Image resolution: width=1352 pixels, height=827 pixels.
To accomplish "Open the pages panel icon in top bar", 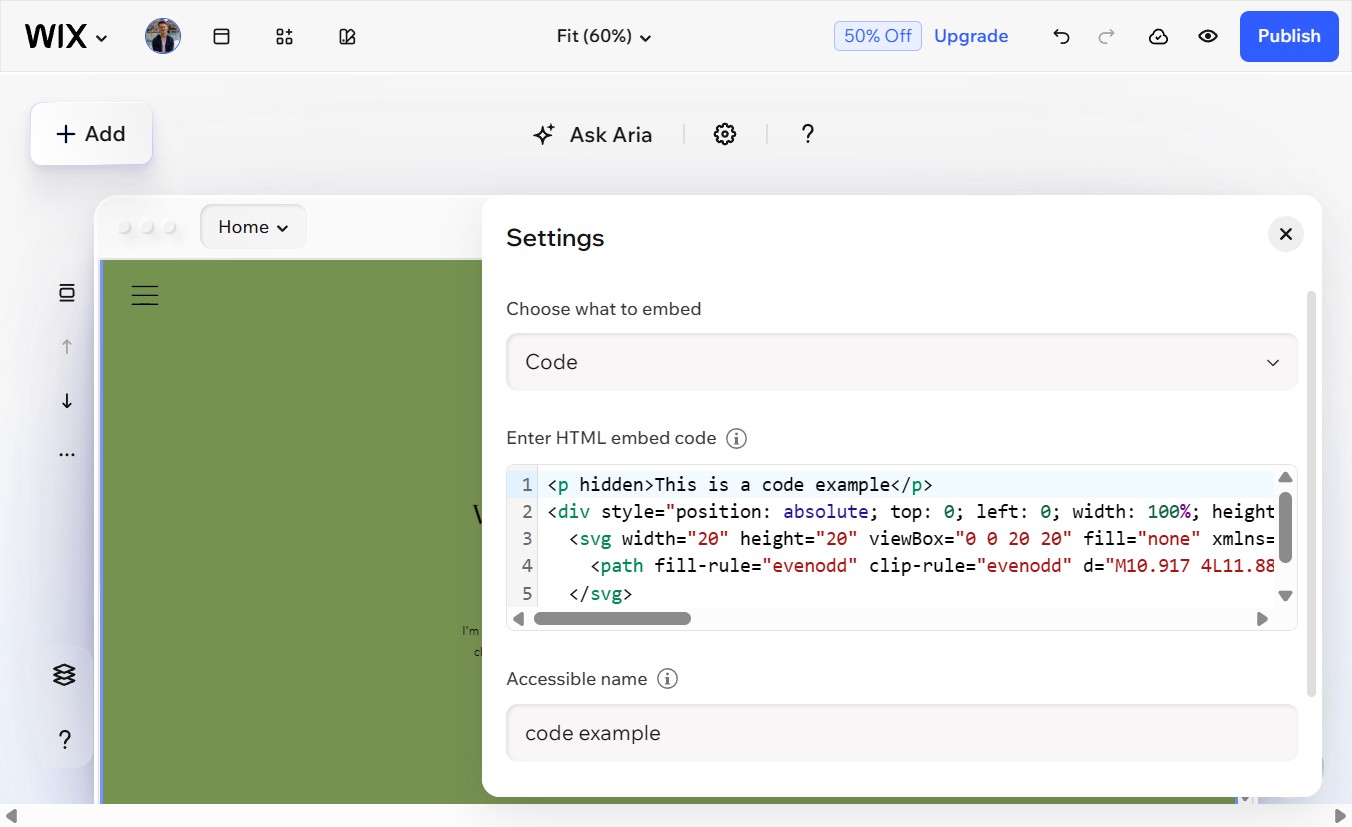I will tap(222, 37).
